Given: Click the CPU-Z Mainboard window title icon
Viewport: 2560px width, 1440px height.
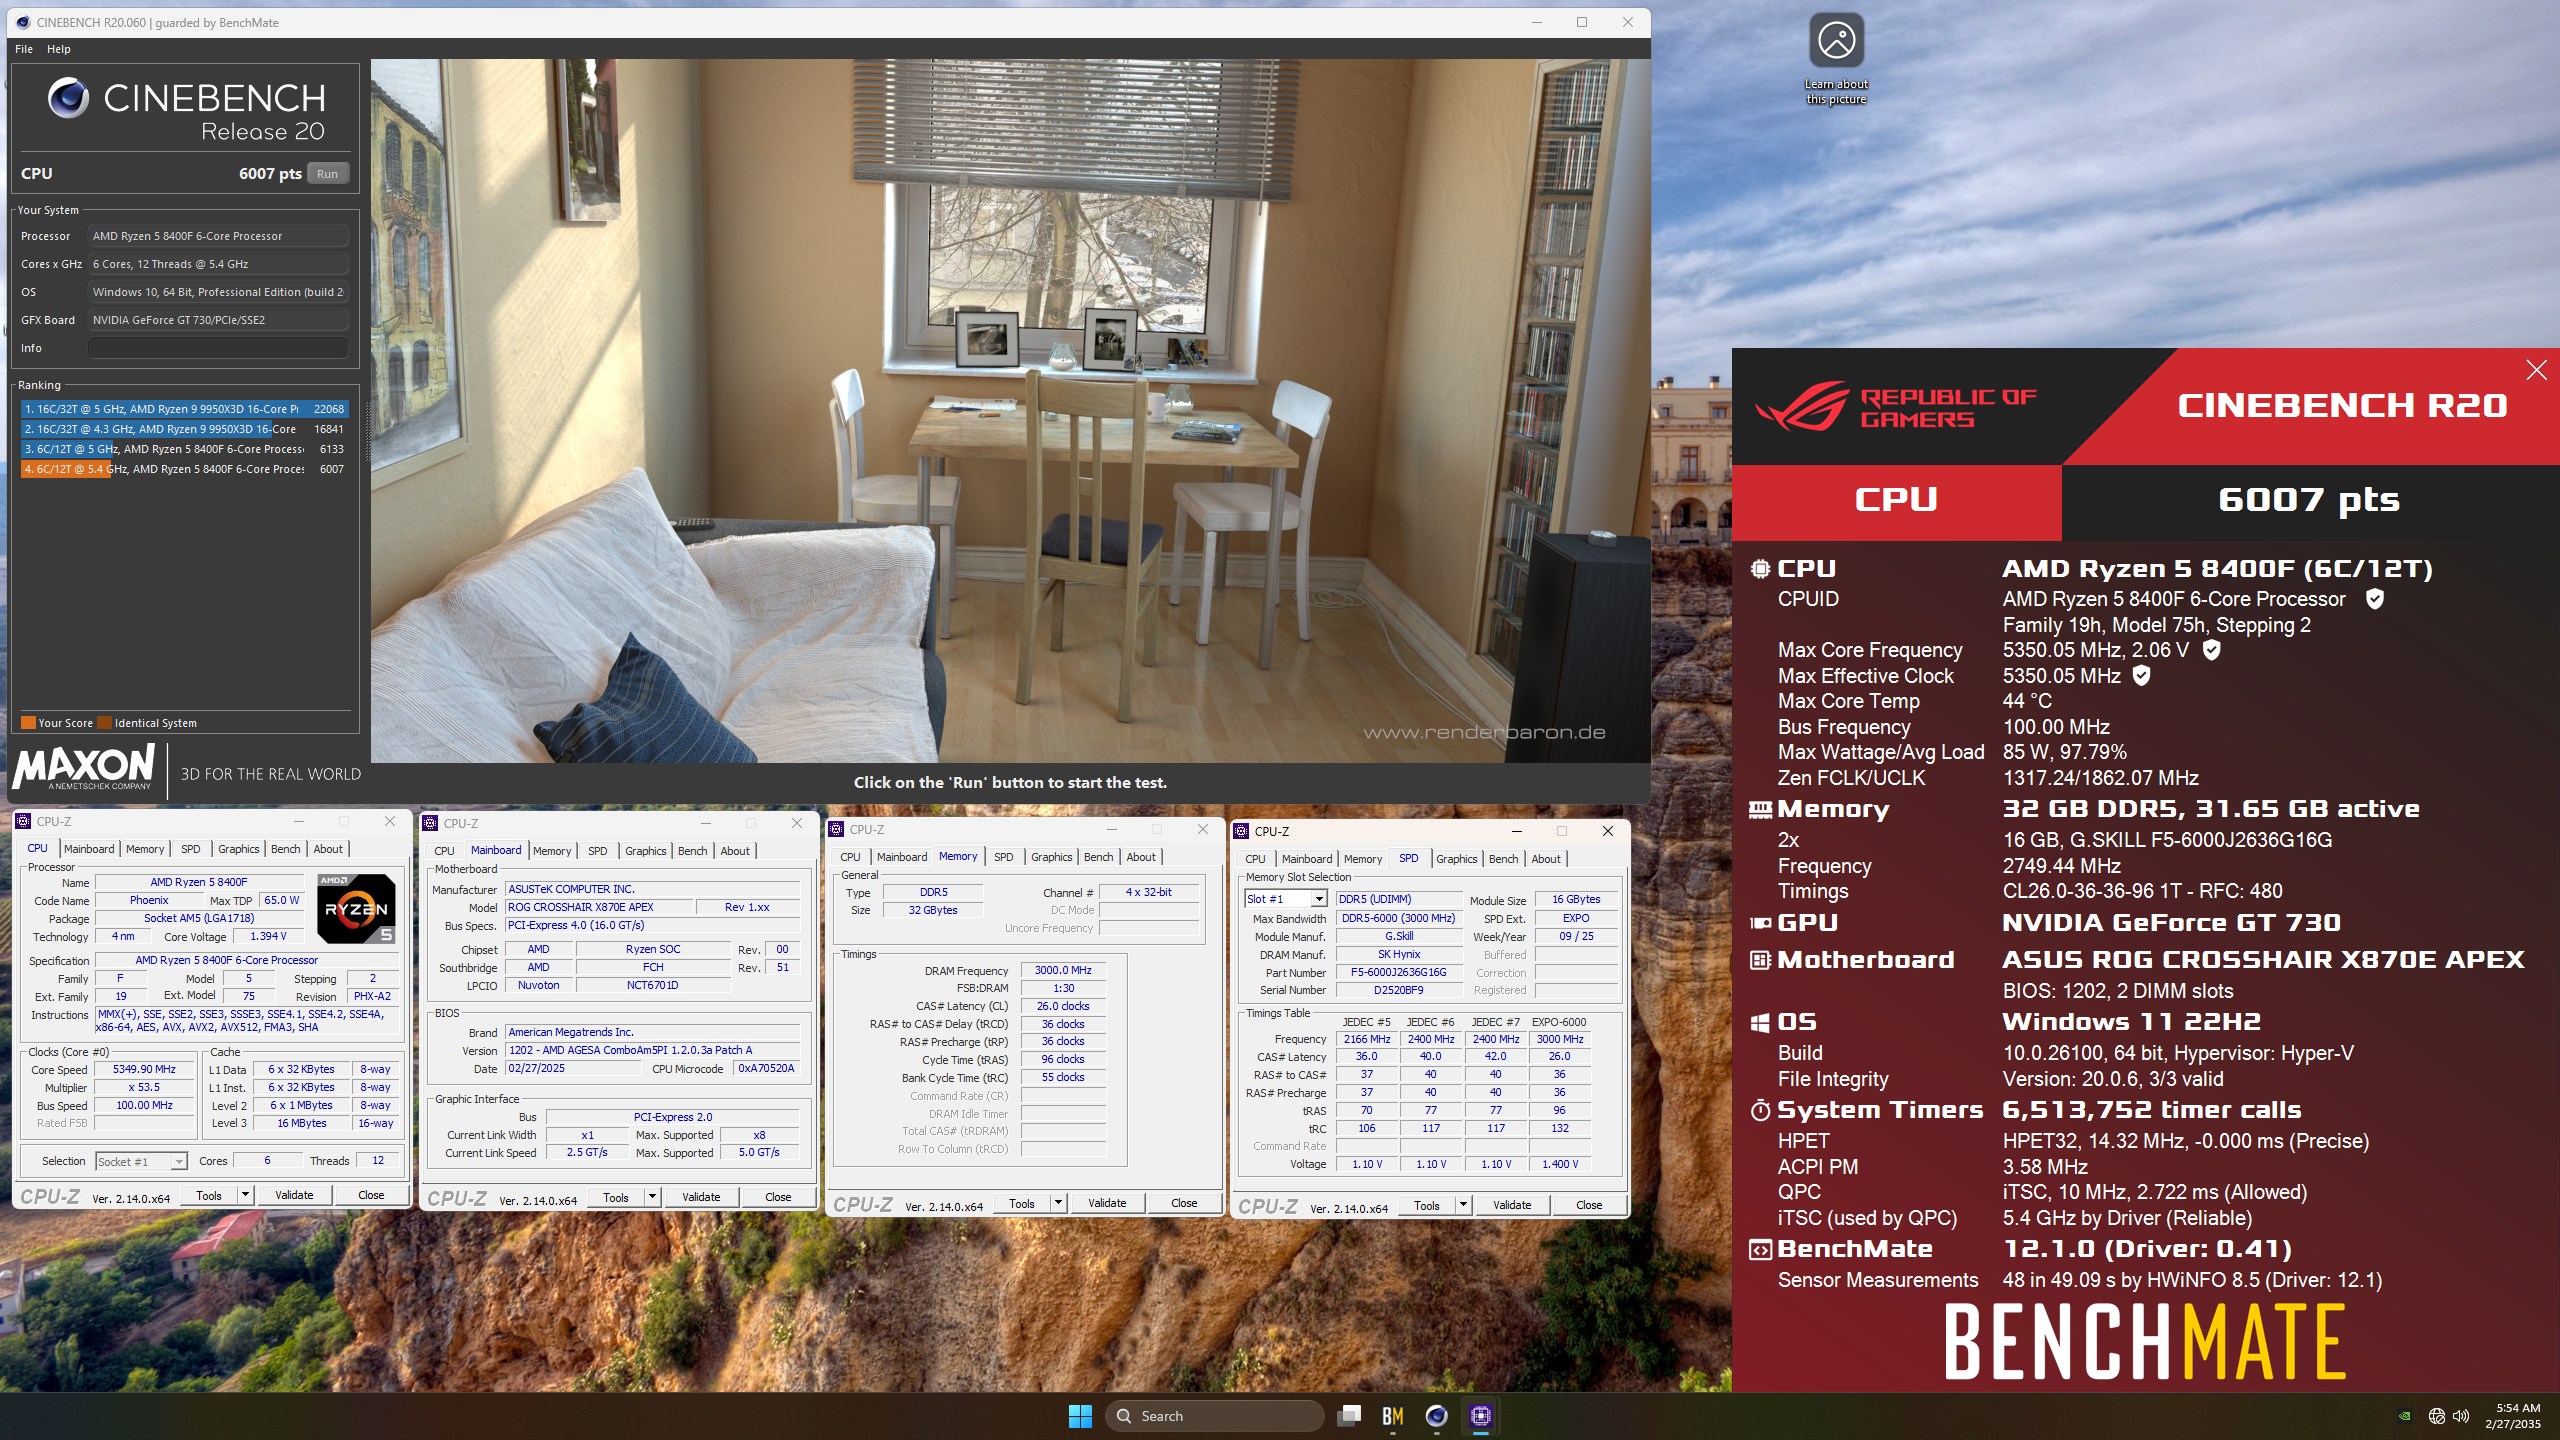Looking at the screenshot, I should click(x=431, y=823).
